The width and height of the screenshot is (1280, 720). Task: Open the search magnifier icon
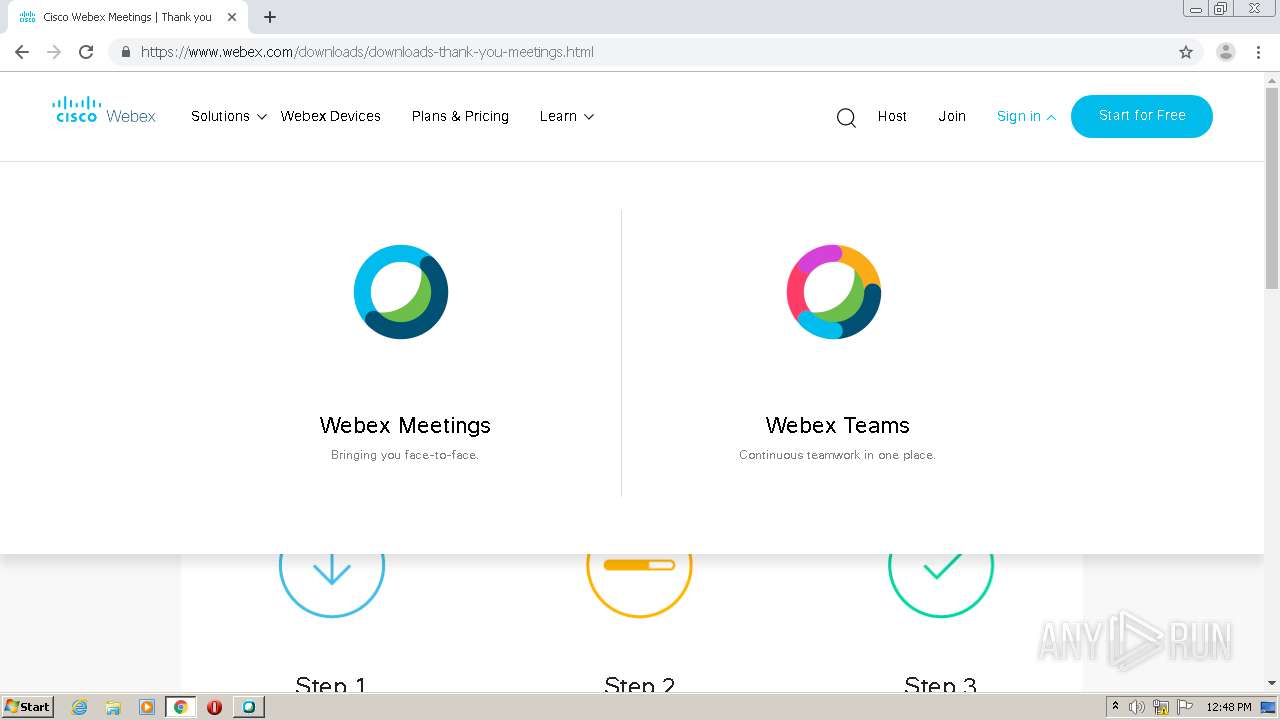pos(846,118)
